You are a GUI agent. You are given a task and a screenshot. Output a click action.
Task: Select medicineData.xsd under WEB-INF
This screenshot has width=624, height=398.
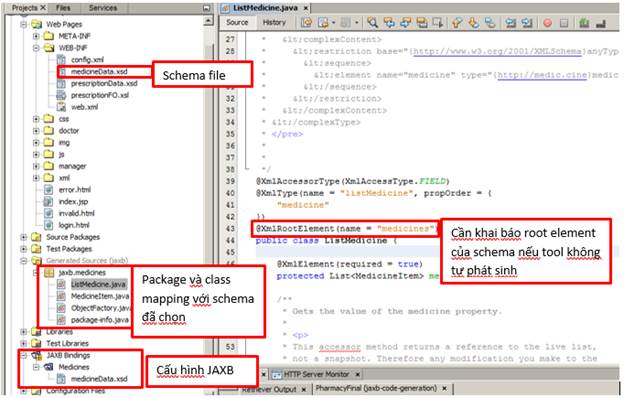click(x=99, y=72)
